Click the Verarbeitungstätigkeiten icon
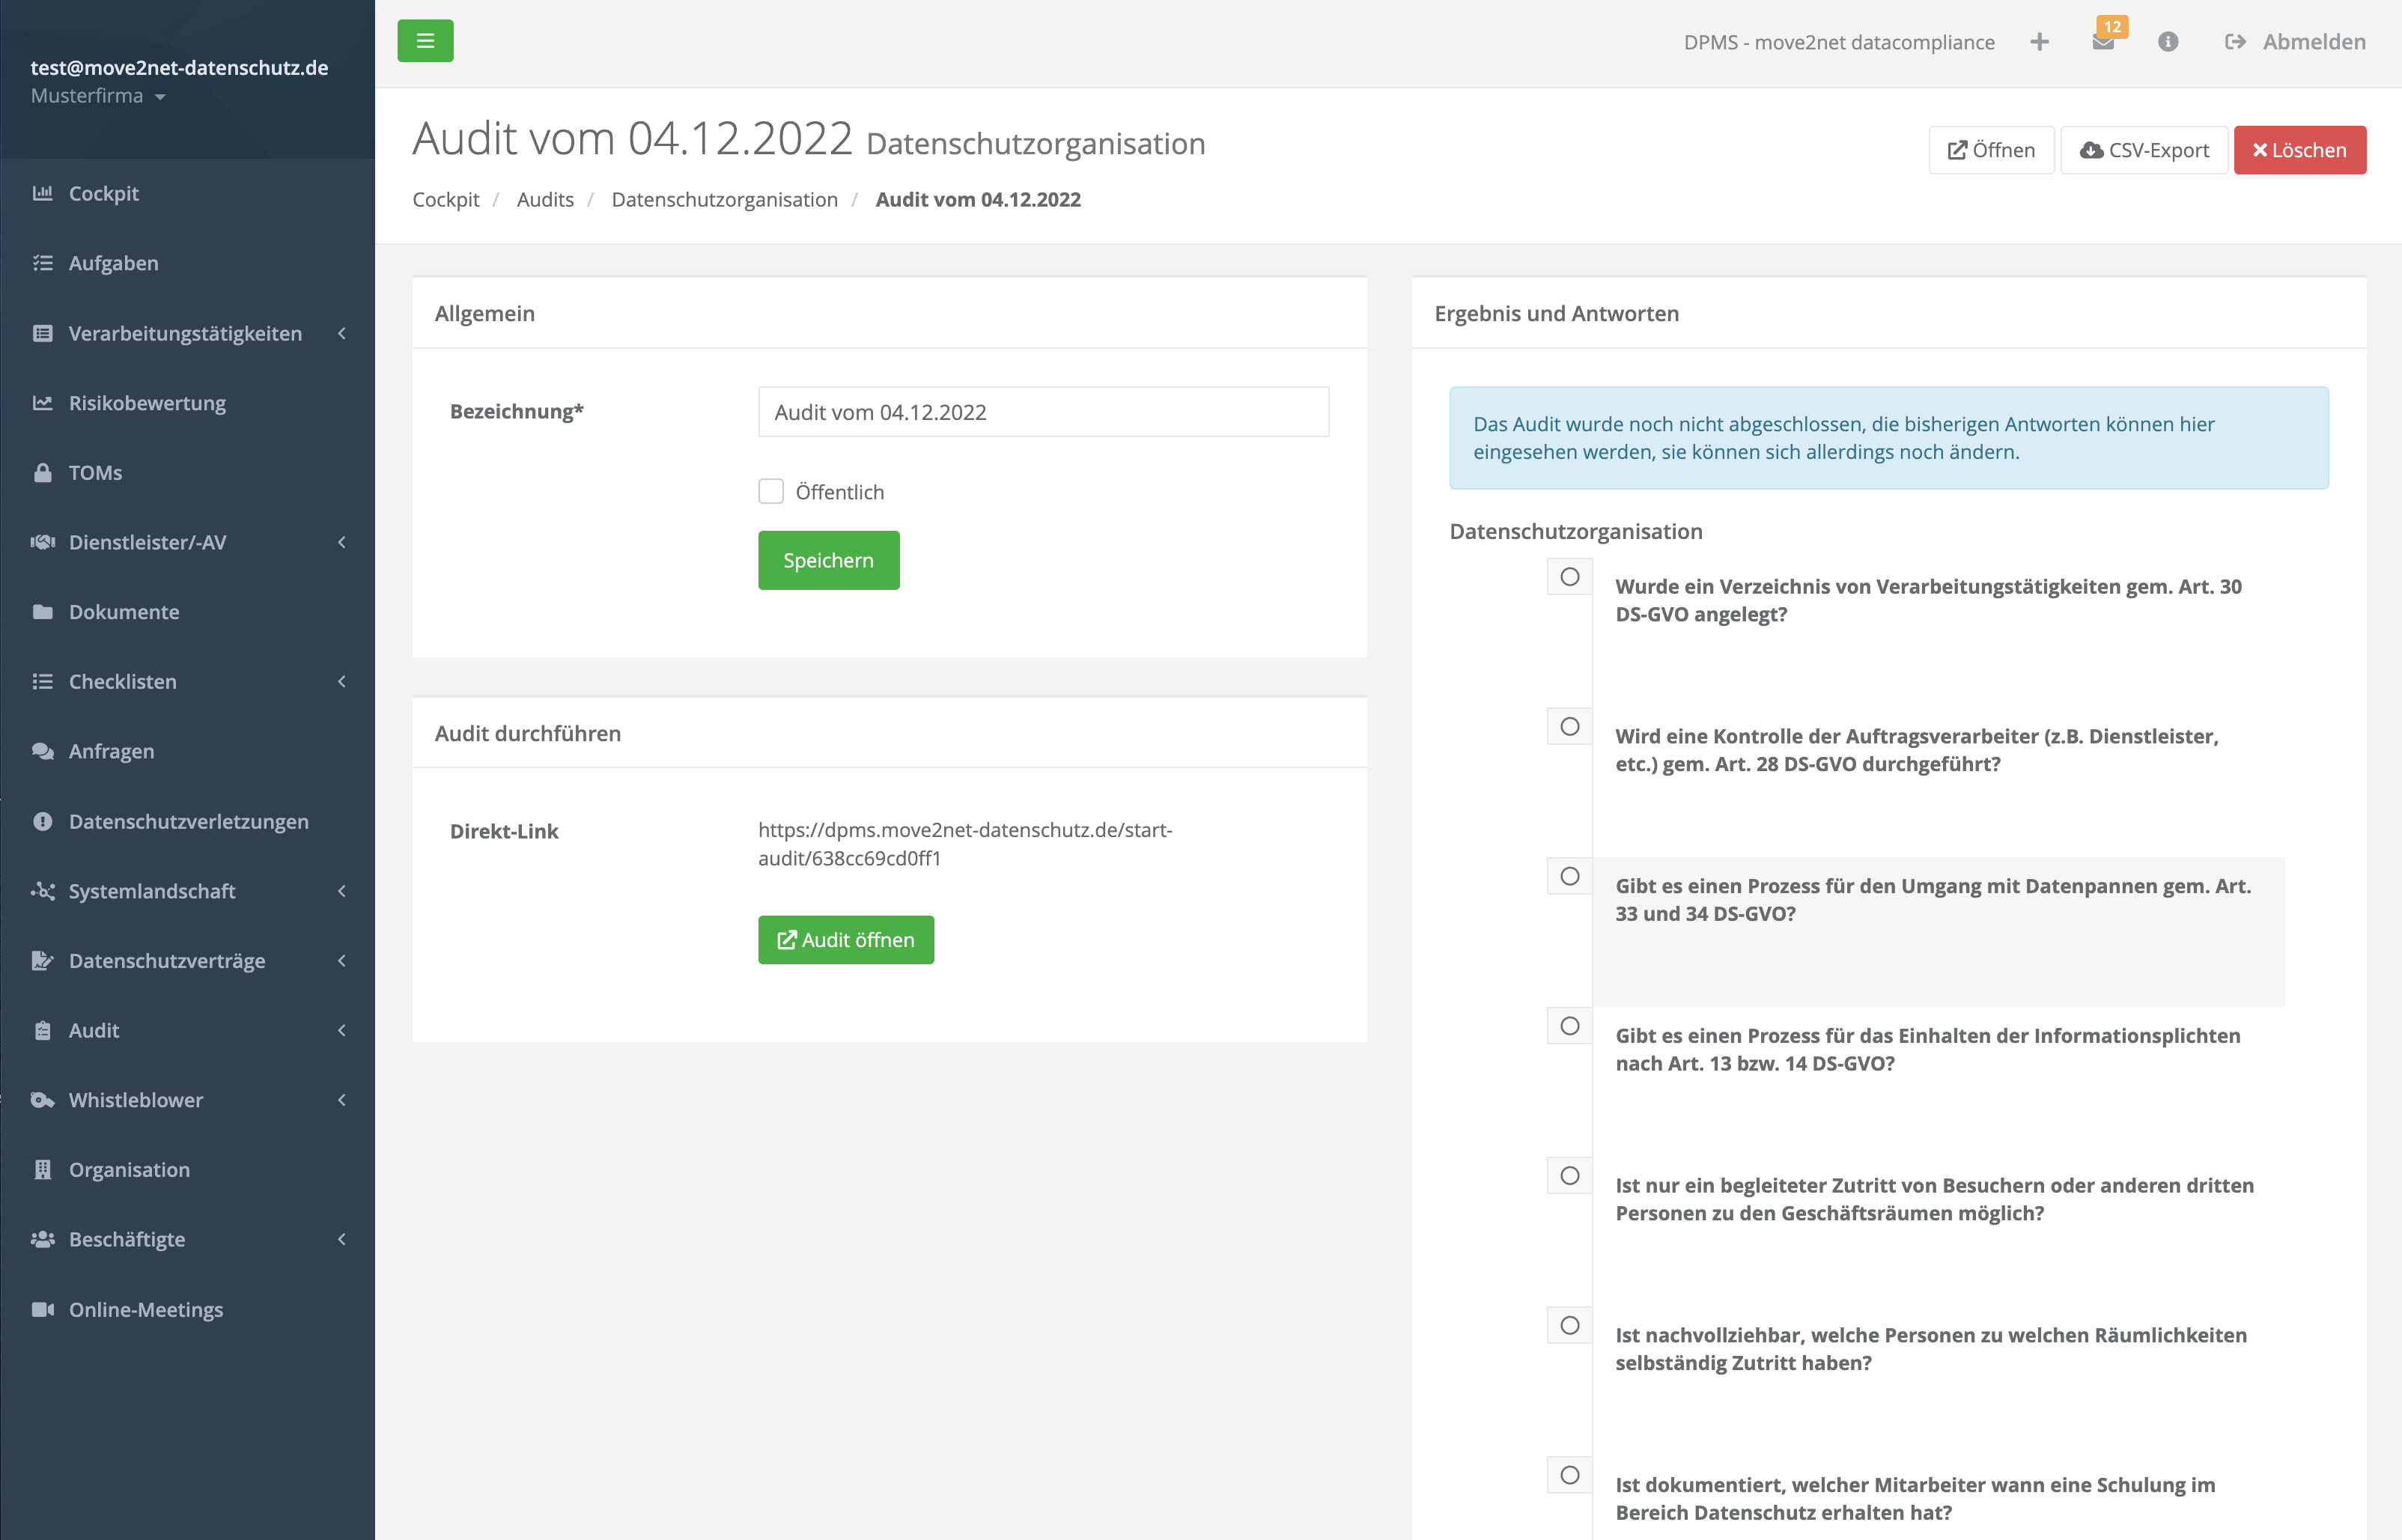2402x1540 pixels. (42, 333)
